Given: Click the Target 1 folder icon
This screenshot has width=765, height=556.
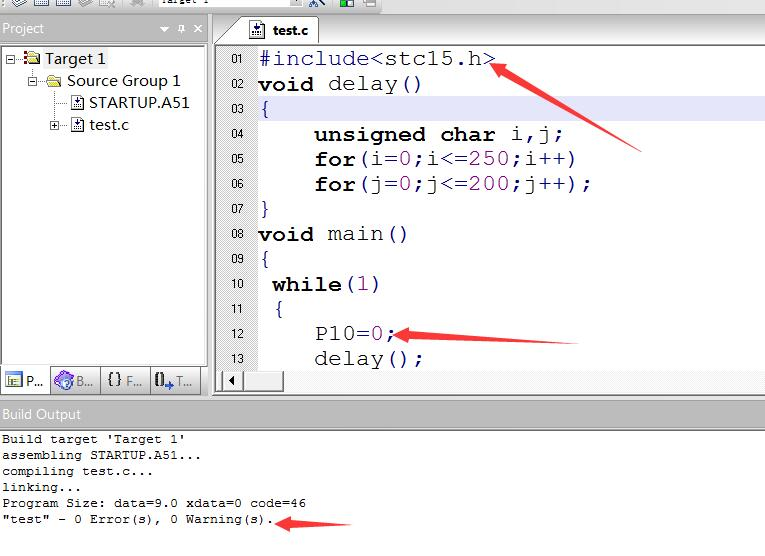Looking at the screenshot, I should [32, 58].
